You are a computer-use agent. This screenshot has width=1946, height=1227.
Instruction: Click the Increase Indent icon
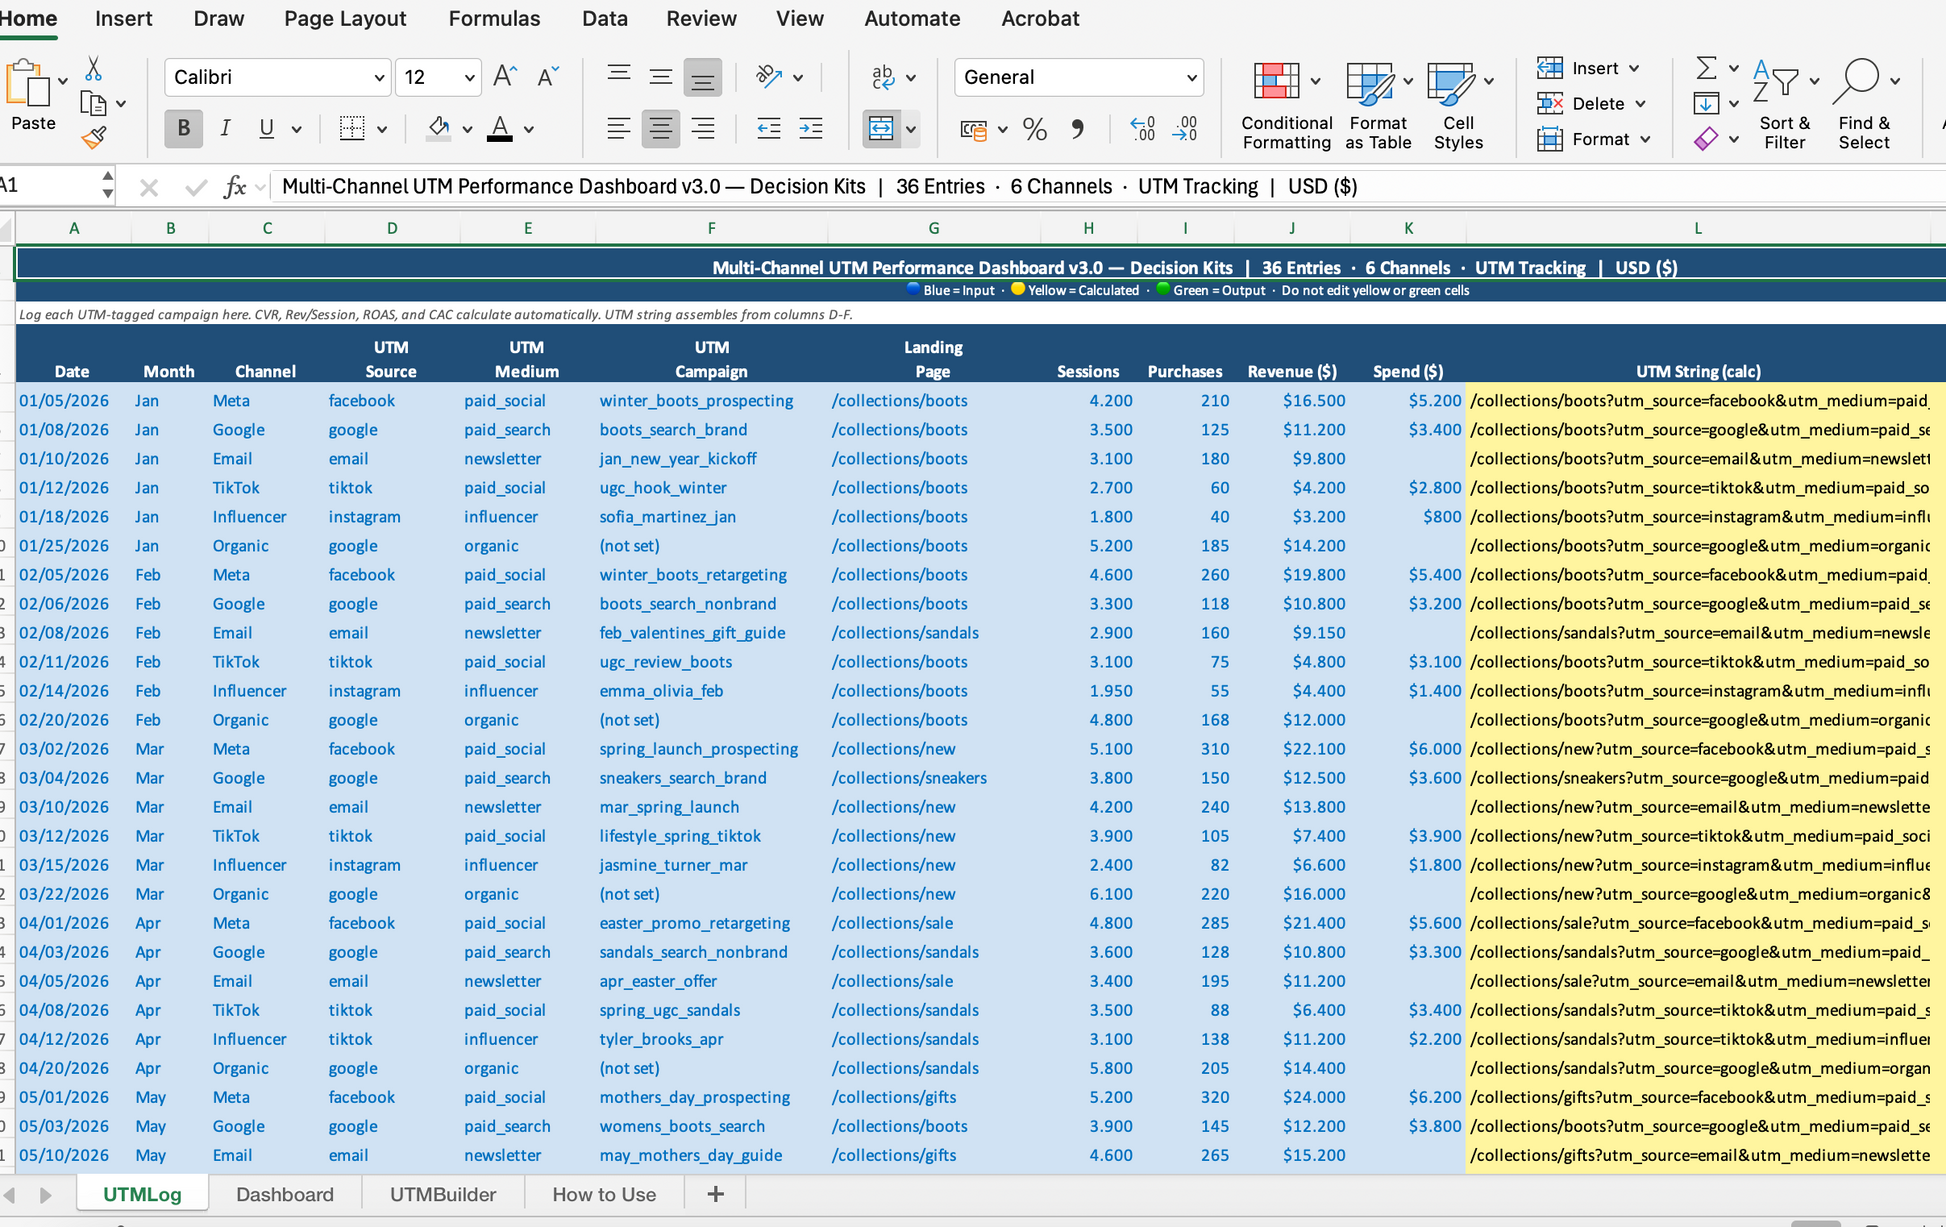(811, 129)
